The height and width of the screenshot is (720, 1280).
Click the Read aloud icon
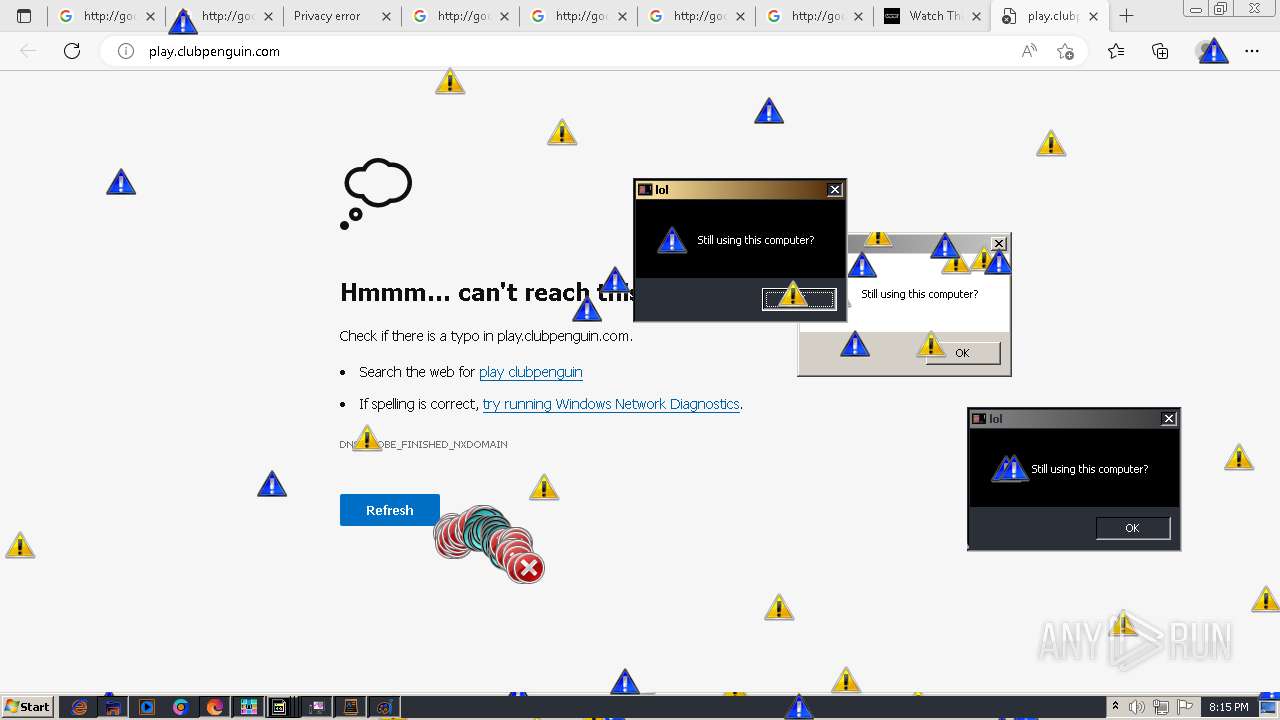tap(1029, 51)
